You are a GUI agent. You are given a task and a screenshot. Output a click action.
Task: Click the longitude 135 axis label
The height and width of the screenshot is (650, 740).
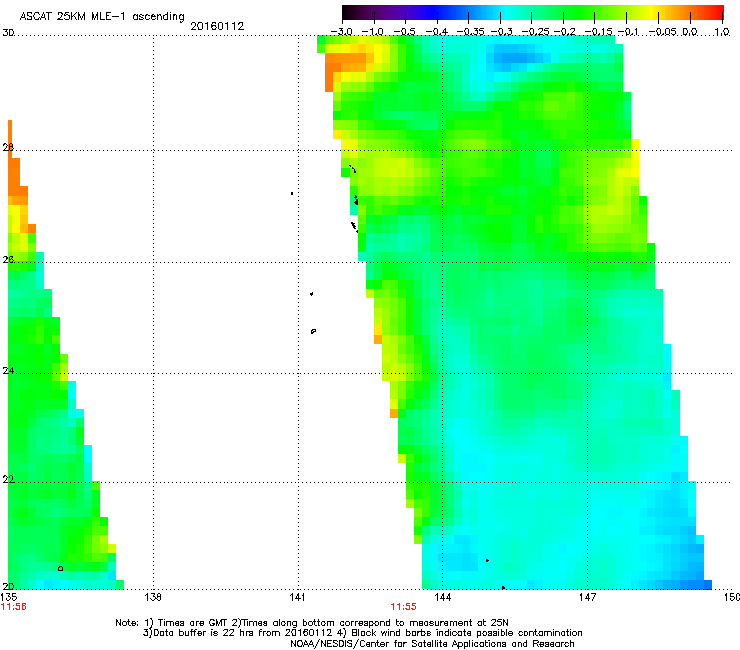pyautogui.click(x=9, y=597)
